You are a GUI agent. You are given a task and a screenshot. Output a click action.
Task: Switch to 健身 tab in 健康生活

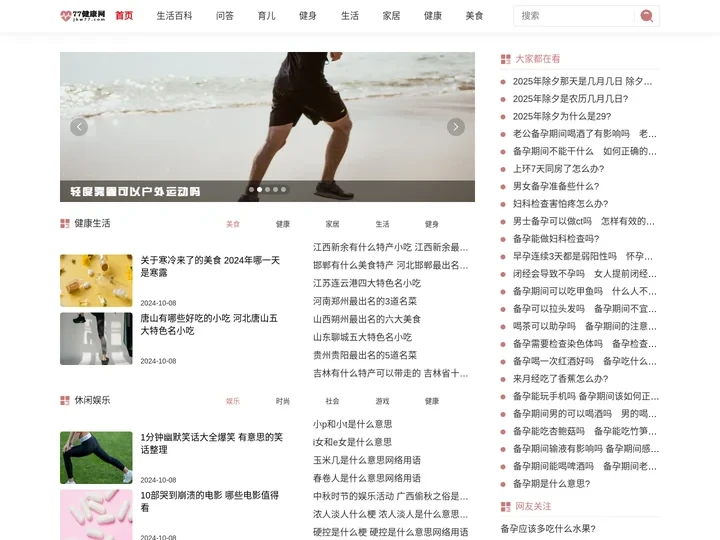tap(432, 224)
